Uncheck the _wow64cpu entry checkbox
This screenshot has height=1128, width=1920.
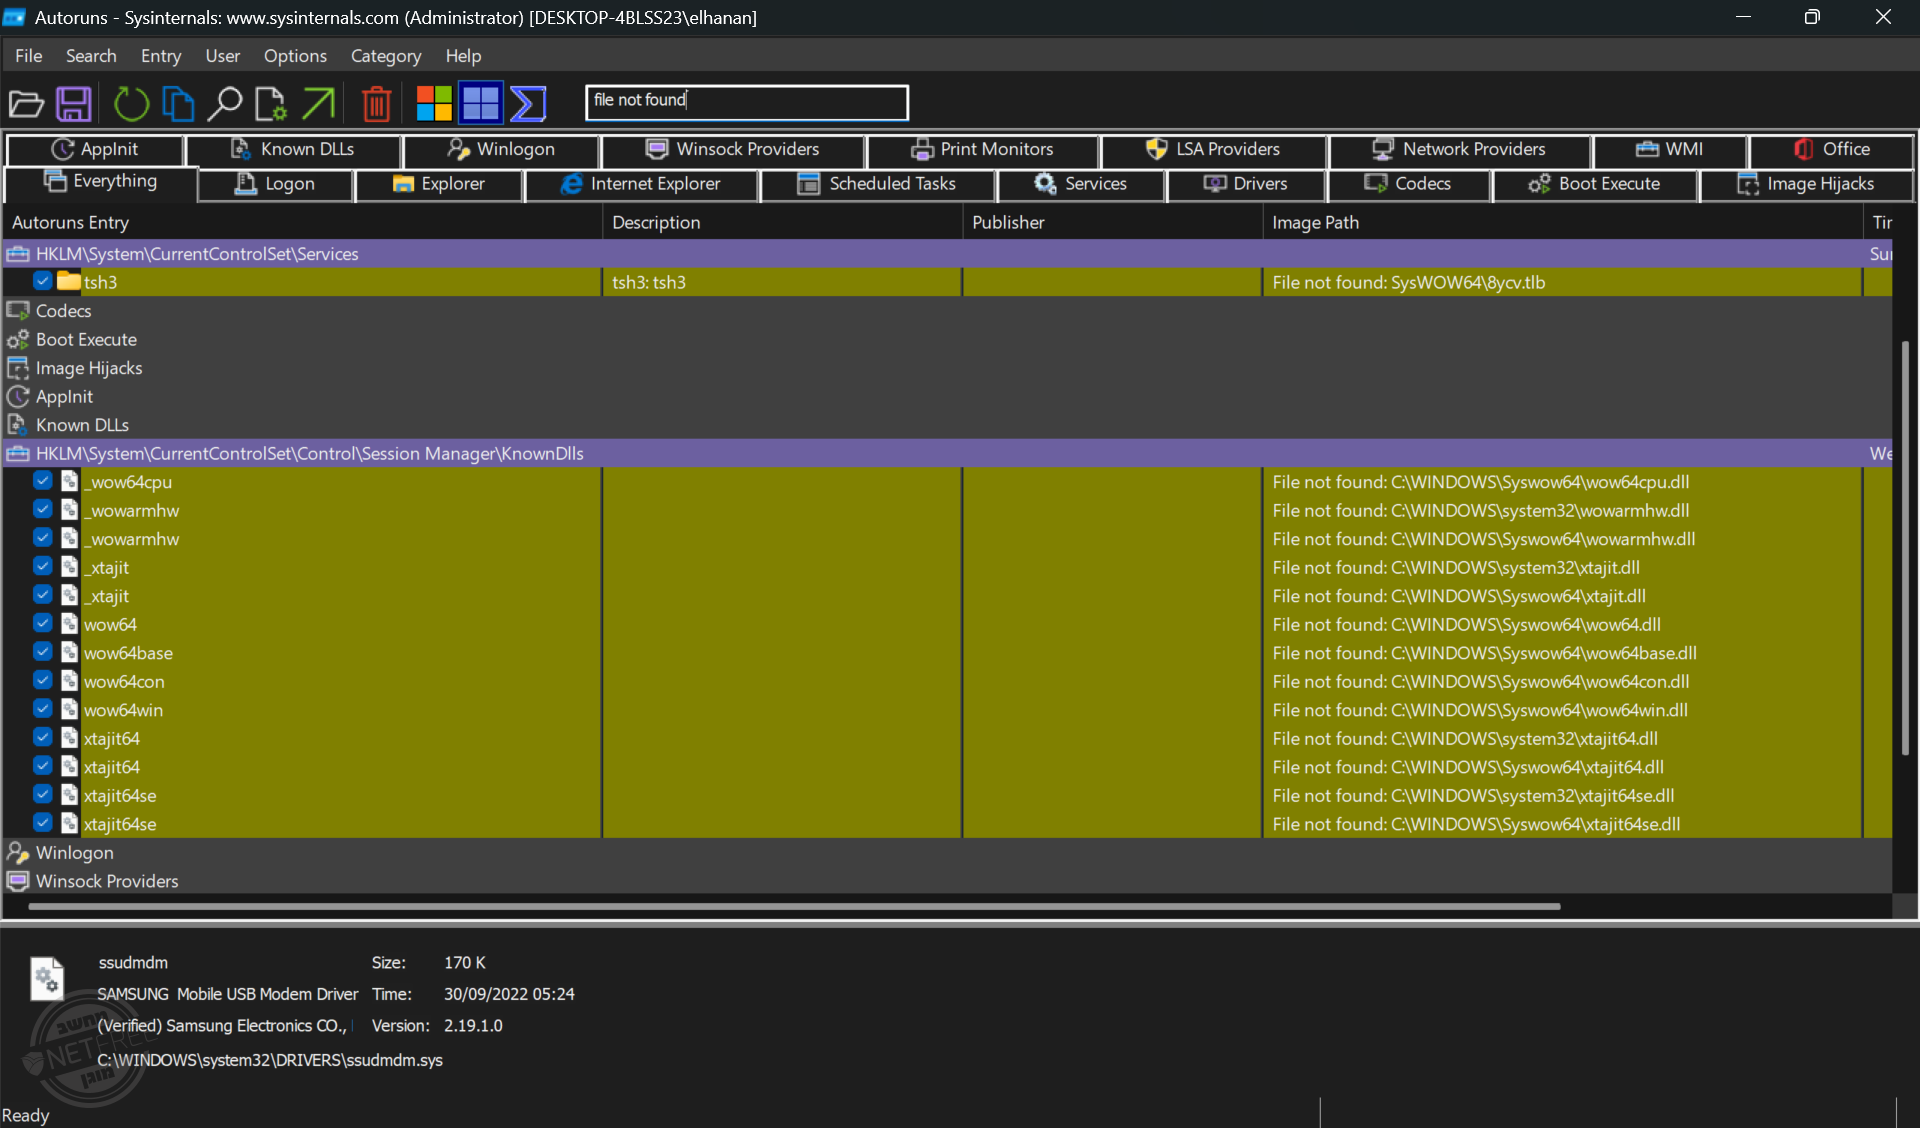(x=42, y=481)
